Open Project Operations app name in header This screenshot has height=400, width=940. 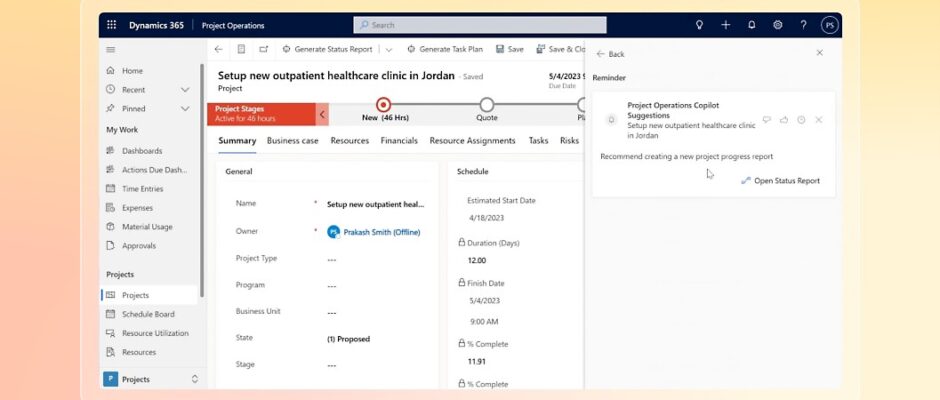click(233, 26)
